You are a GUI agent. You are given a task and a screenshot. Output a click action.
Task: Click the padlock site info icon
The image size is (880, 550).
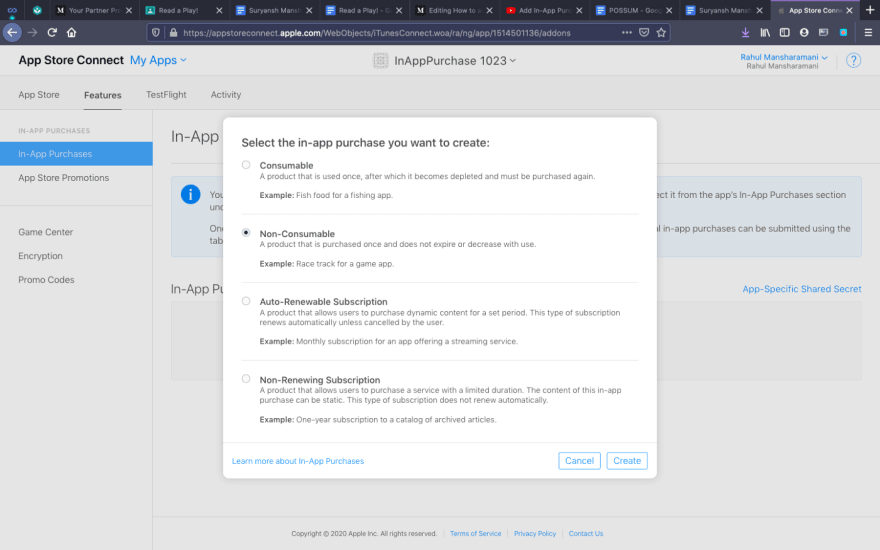173,33
